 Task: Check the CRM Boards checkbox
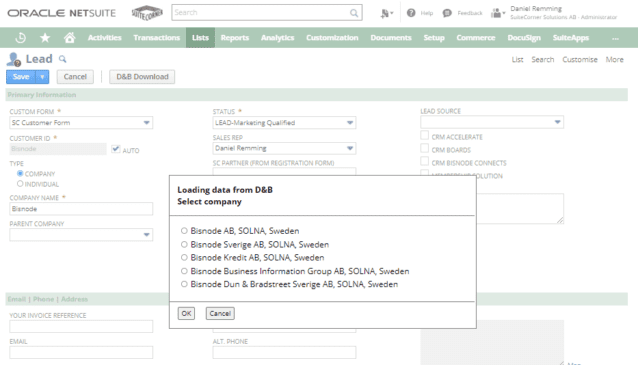click(424, 149)
